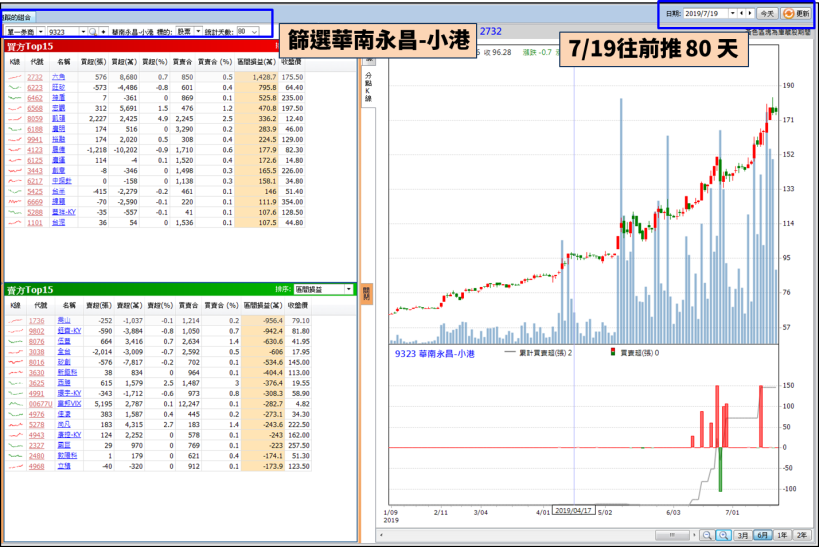Viewport: 819px width, 547px height.
Task: Open stock code link 8059
Action: pyautogui.click(x=35, y=119)
